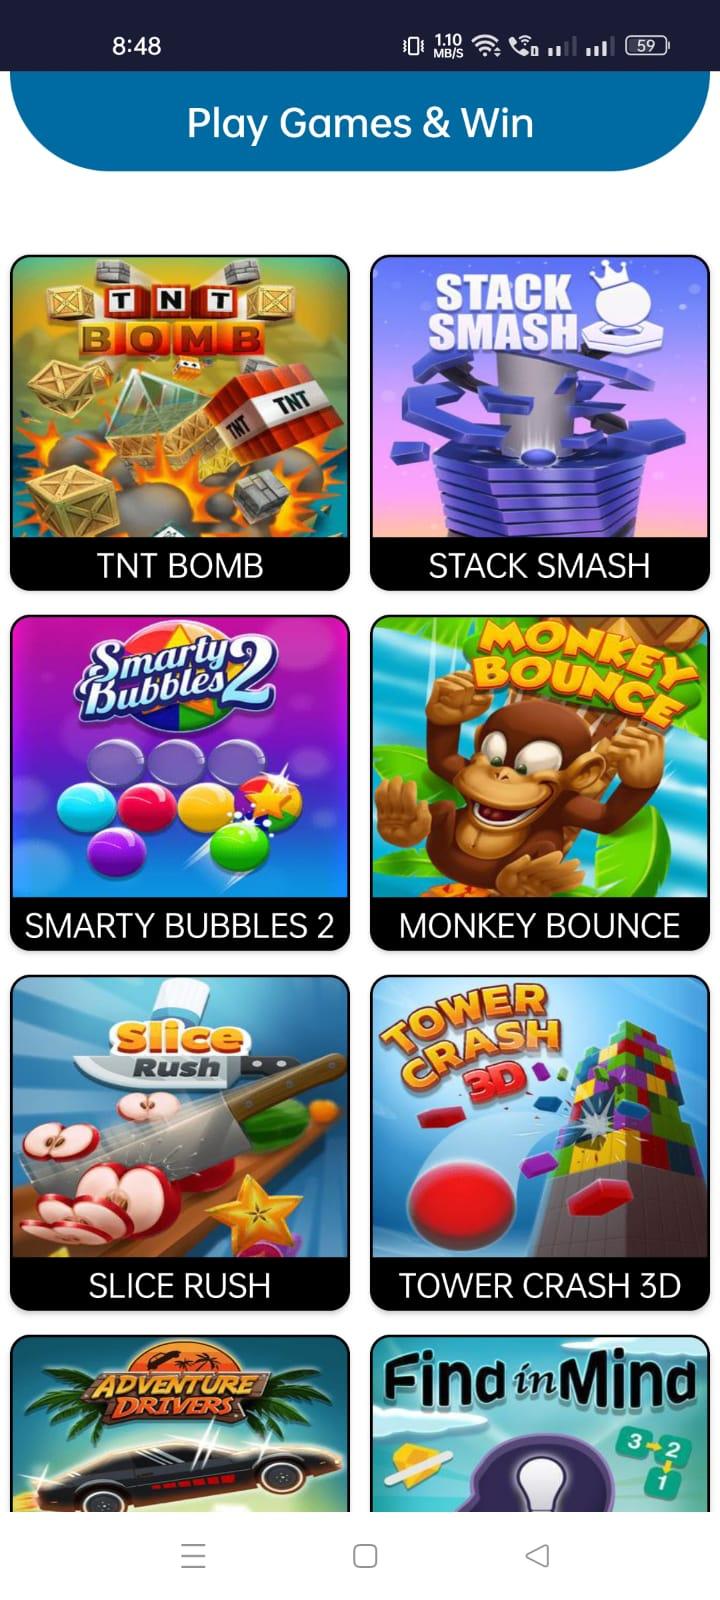Open the Slice Rush game artwork
720x1600 pixels.
pos(180,1117)
